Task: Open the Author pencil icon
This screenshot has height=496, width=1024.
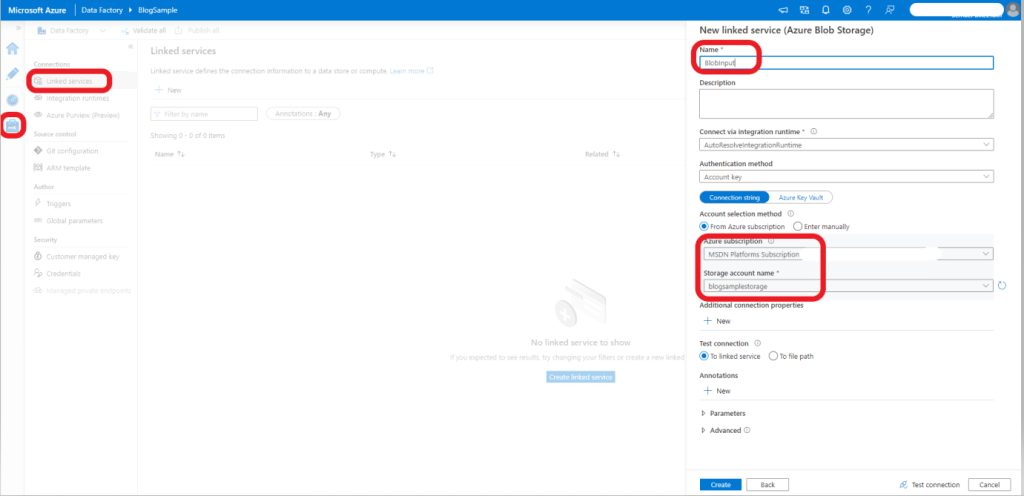Action: click(x=12, y=75)
